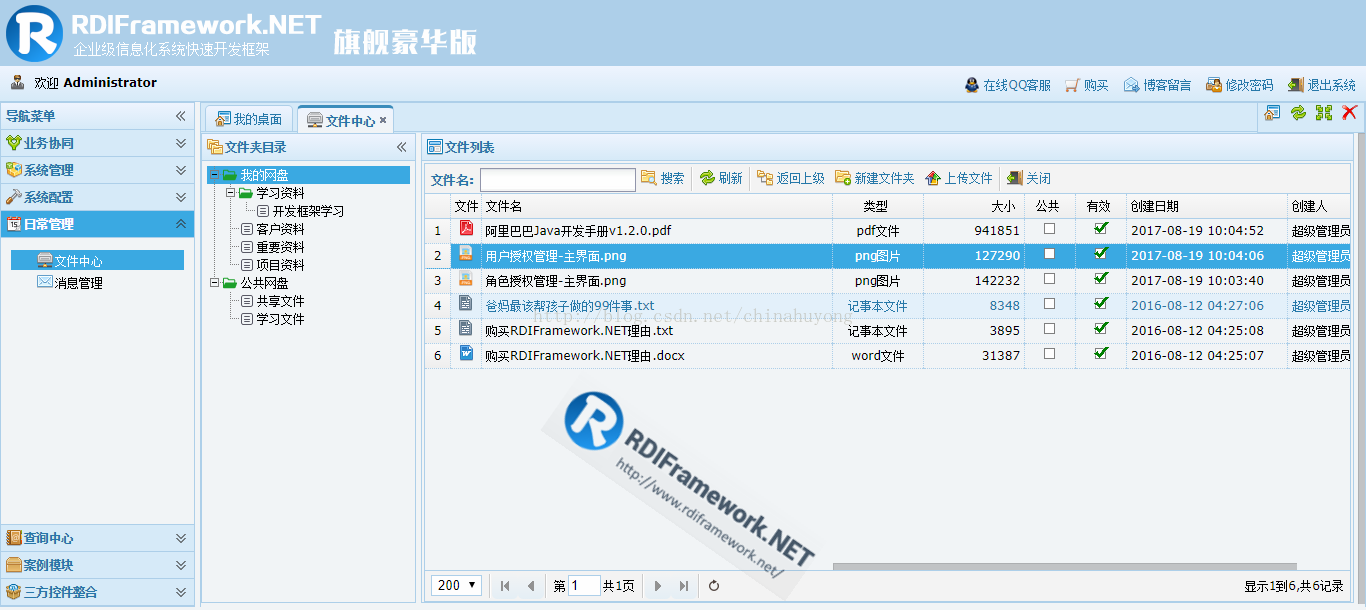This screenshot has width=1366, height=610.
Task: Open the page size 200 dropdown
Action: click(x=457, y=585)
